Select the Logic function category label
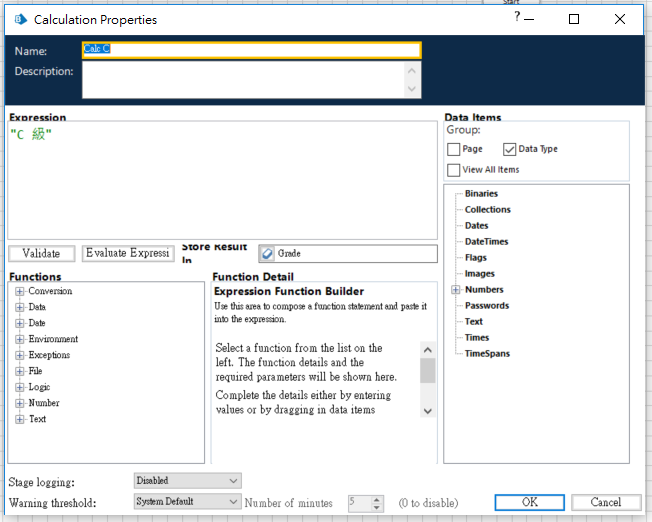652x522 pixels. coord(39,387)
